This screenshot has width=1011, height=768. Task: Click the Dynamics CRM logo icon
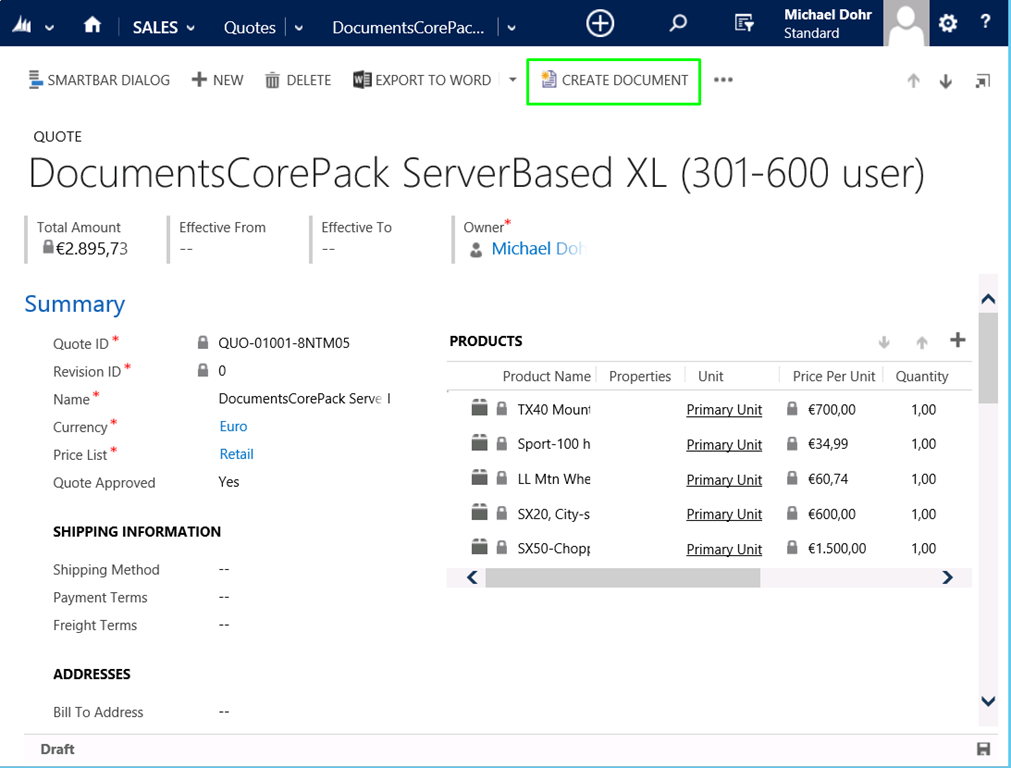click(23, 25)
